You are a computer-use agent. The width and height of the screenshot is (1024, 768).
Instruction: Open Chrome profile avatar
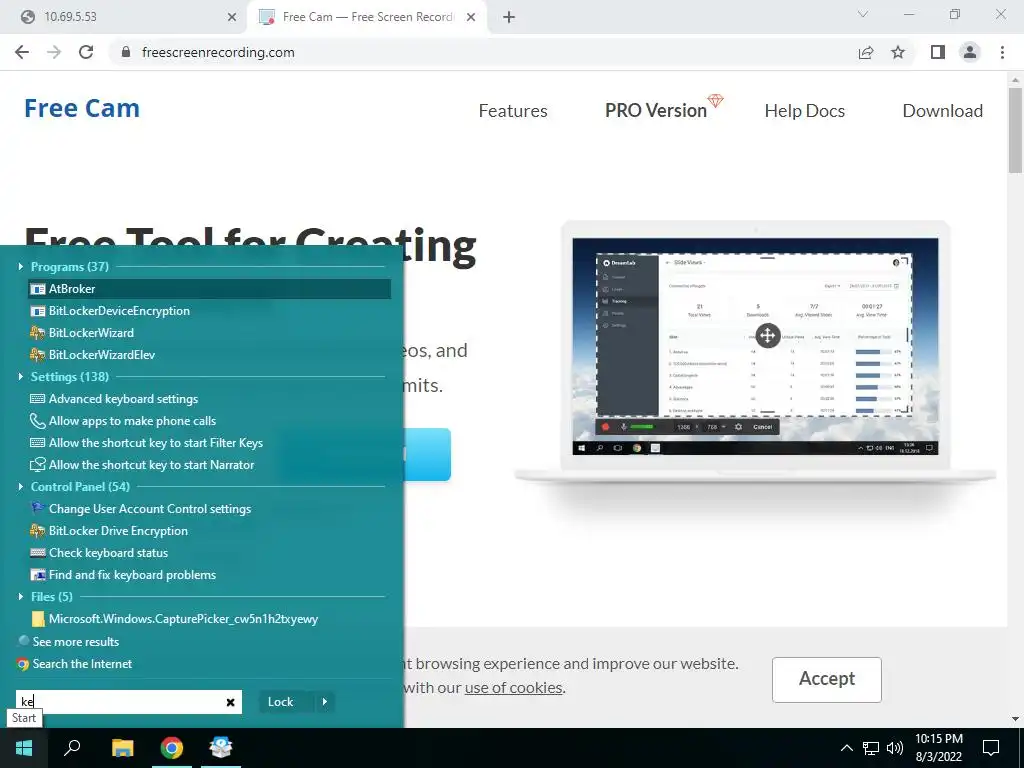click(x=970, y=52)
